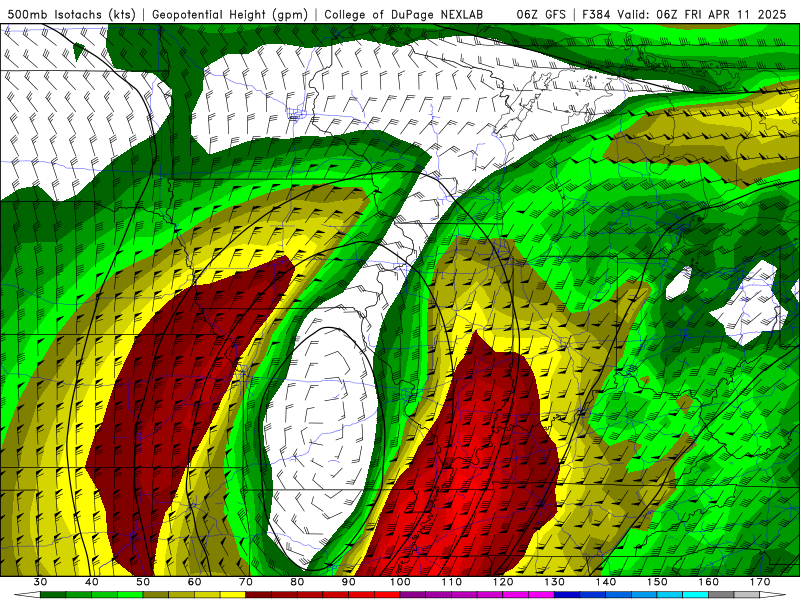Click the '06Z GFS' model run label
The height and width of the screenshot is (600, 800).
coord(541,14)
